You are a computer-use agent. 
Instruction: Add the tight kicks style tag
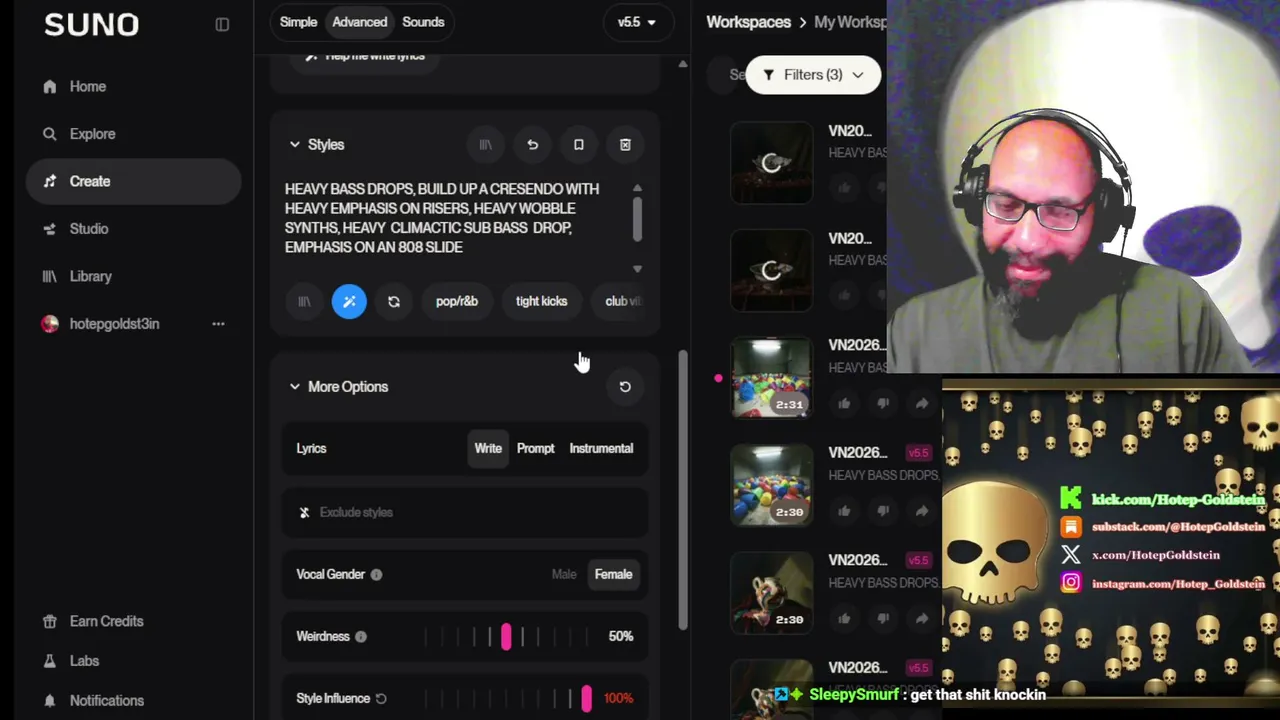point(541,301)
